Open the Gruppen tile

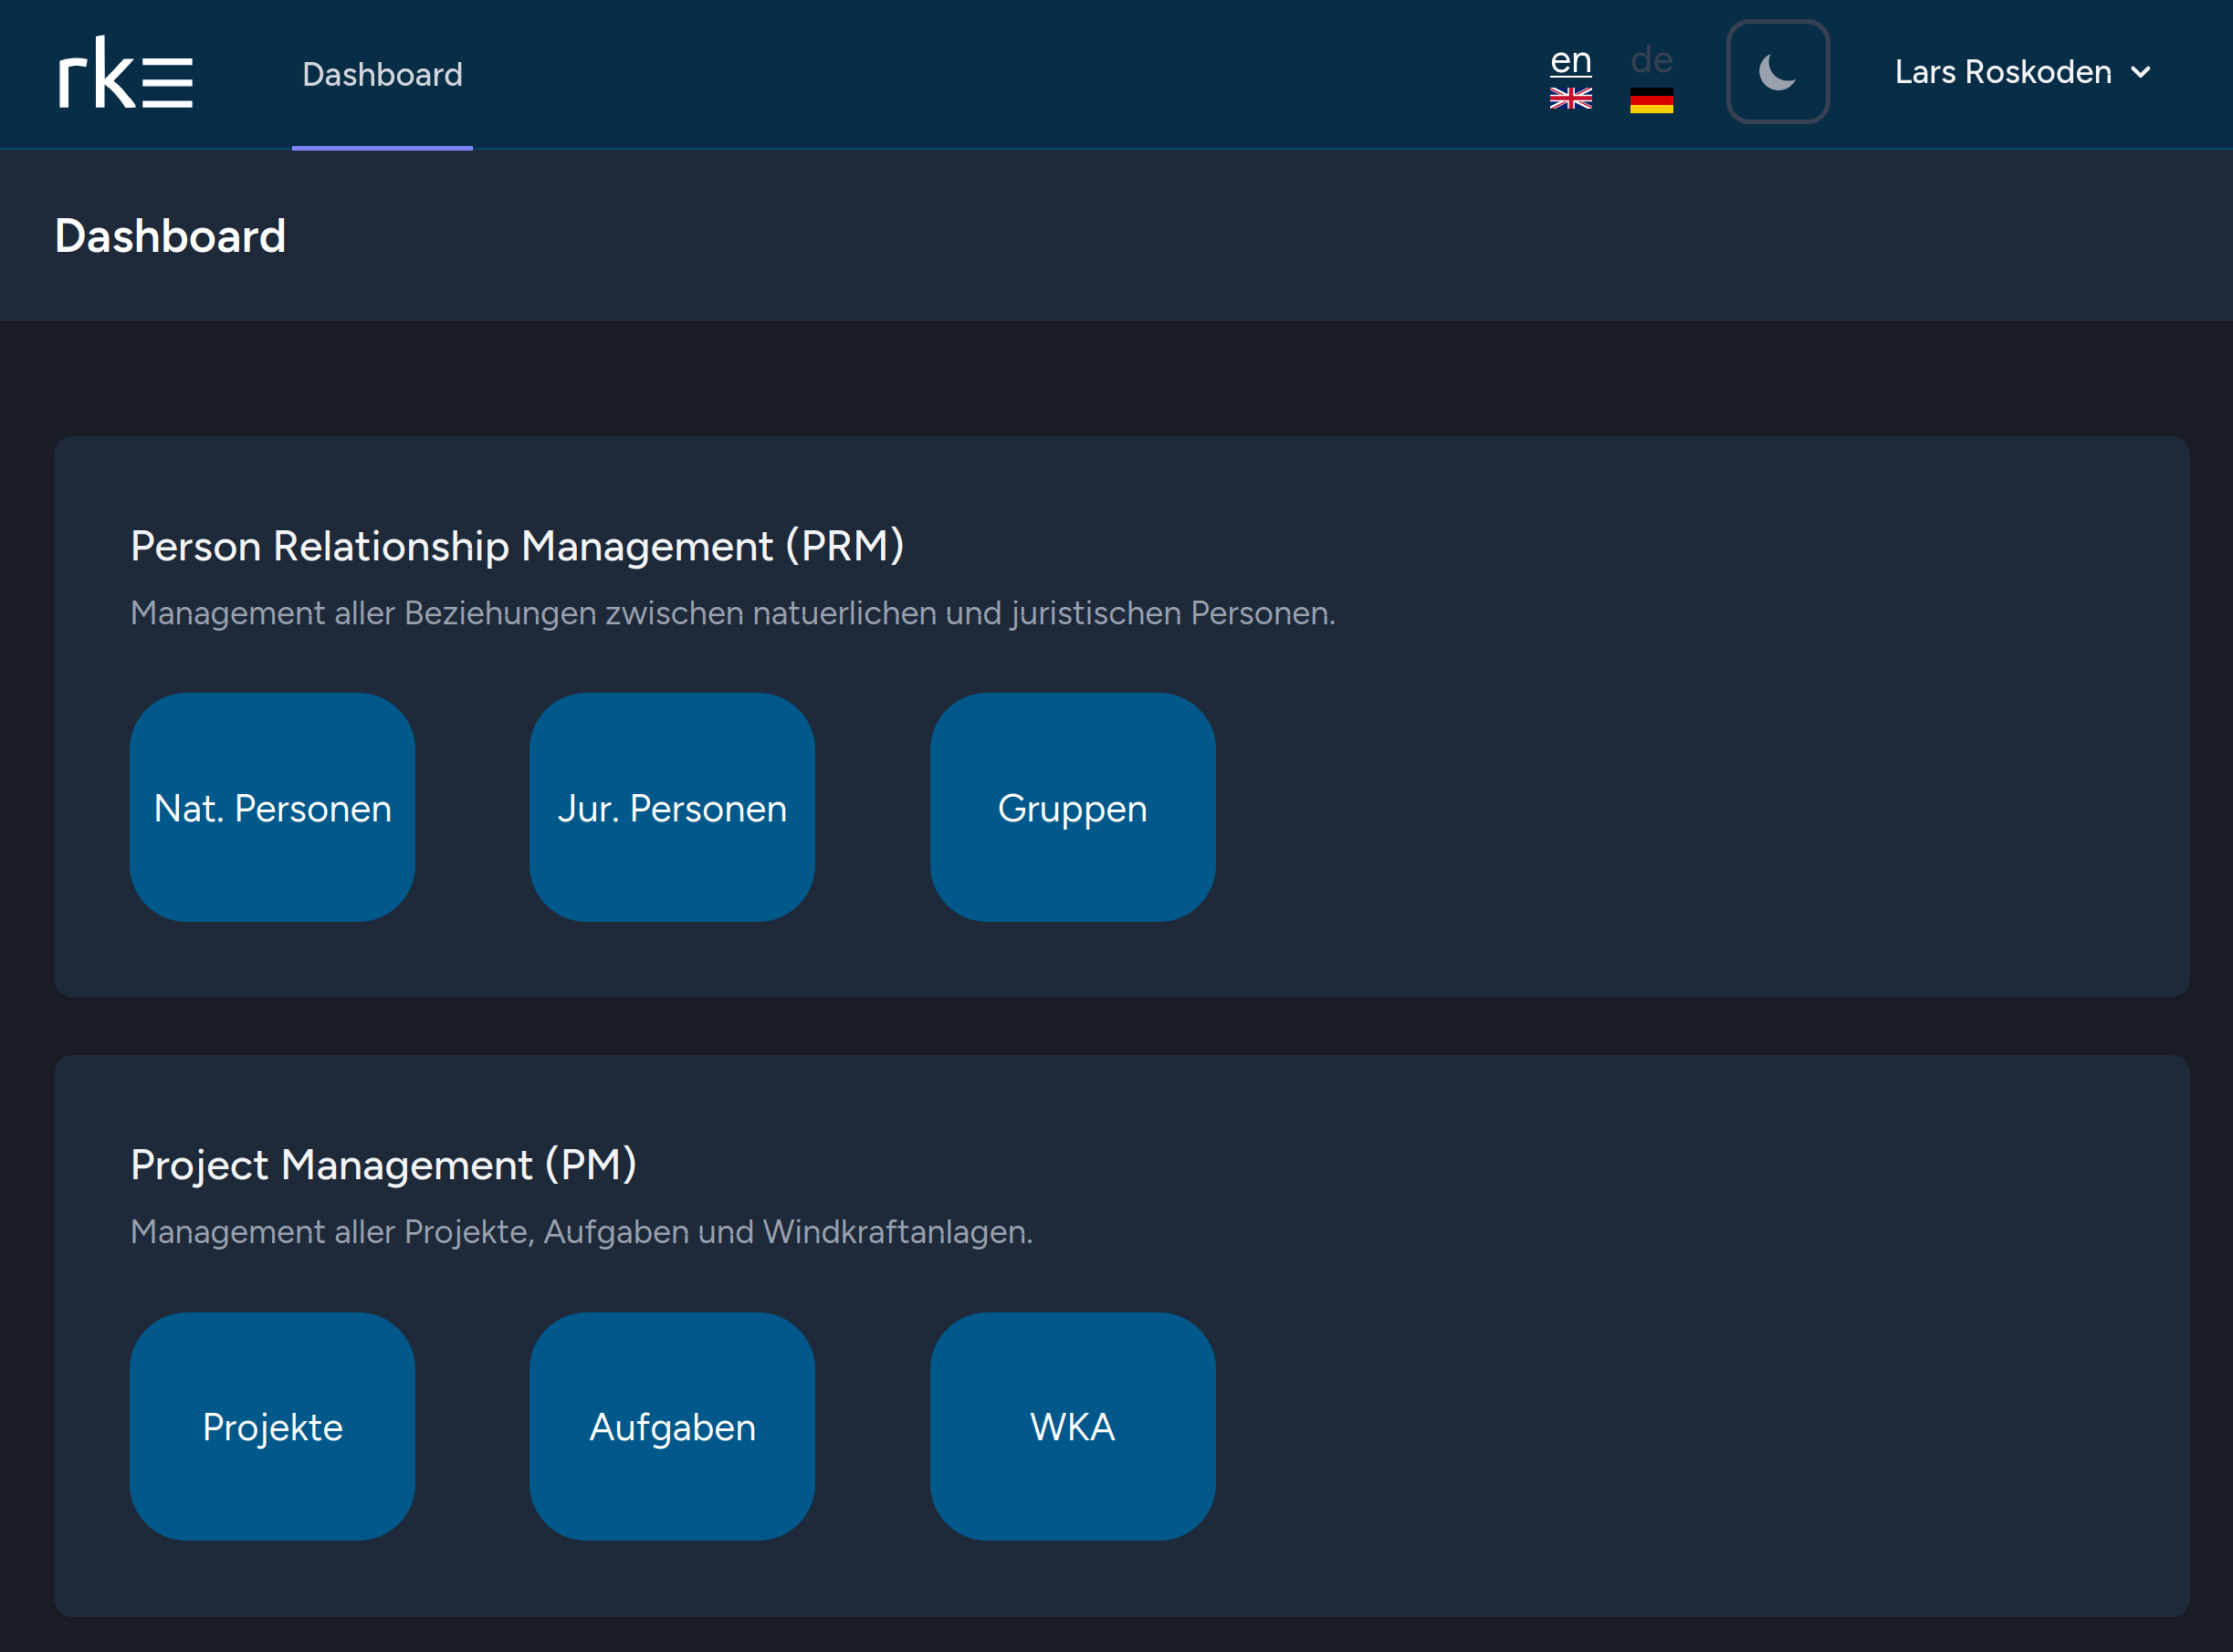point(1072,807)
